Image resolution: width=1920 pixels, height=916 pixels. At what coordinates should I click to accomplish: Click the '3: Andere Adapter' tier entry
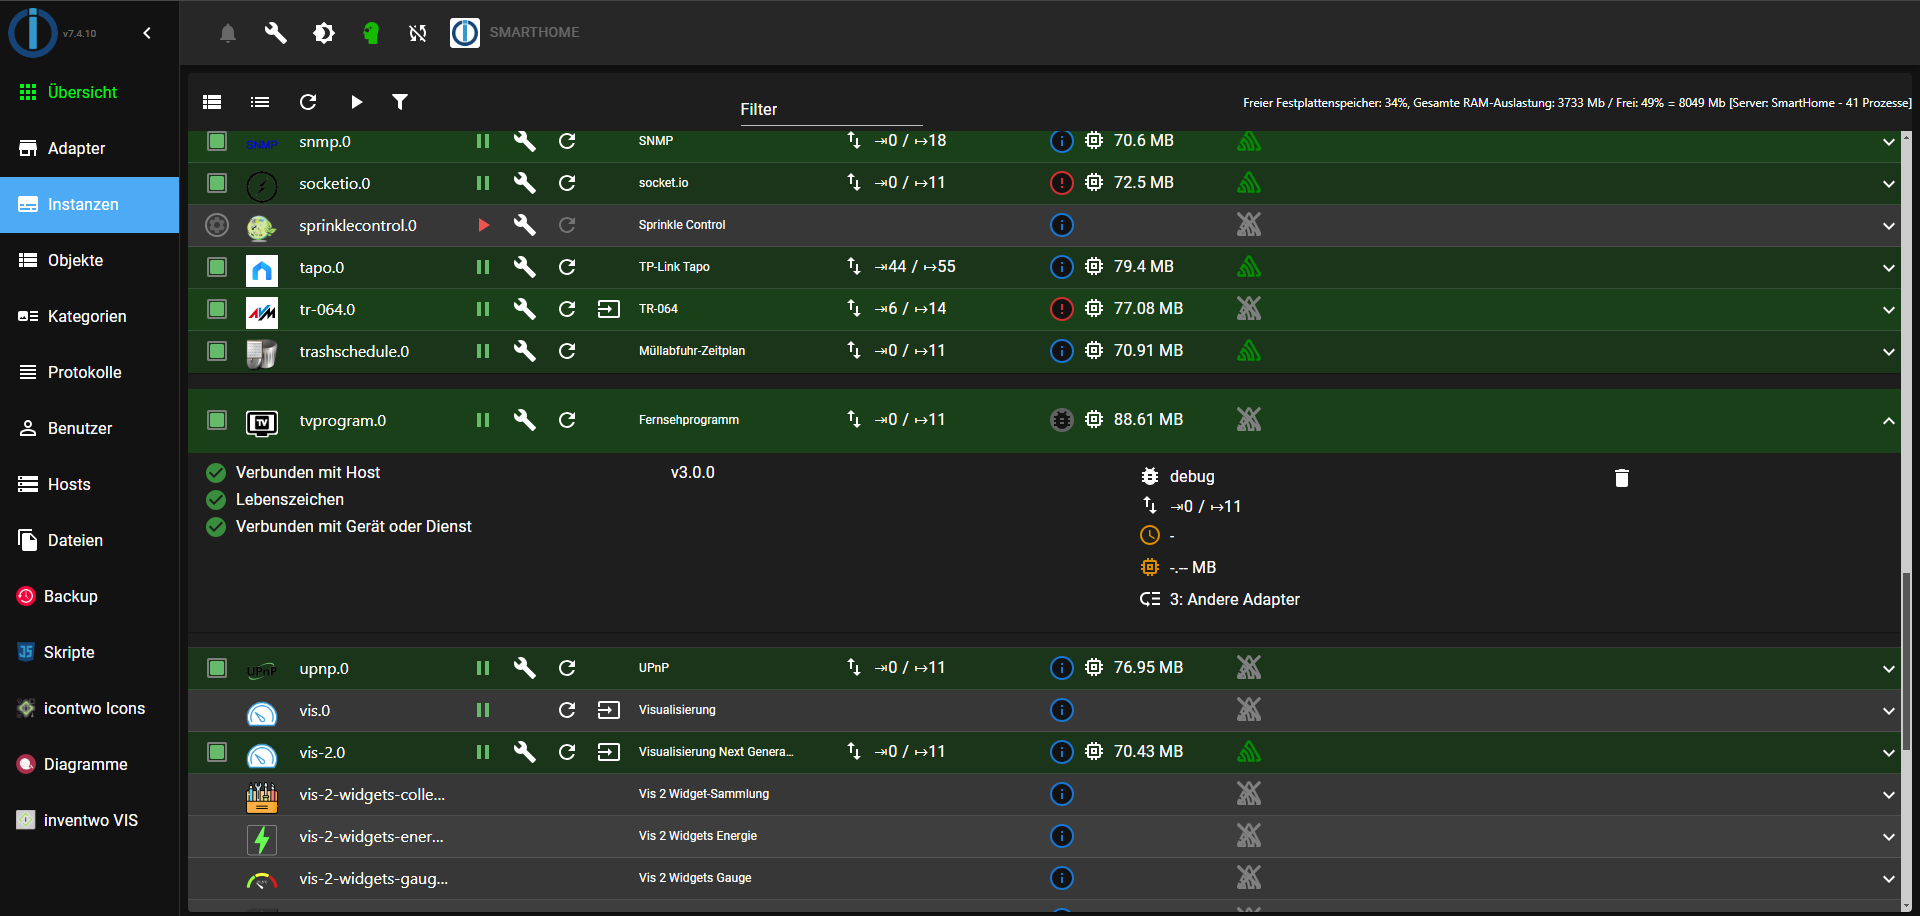1220,599
